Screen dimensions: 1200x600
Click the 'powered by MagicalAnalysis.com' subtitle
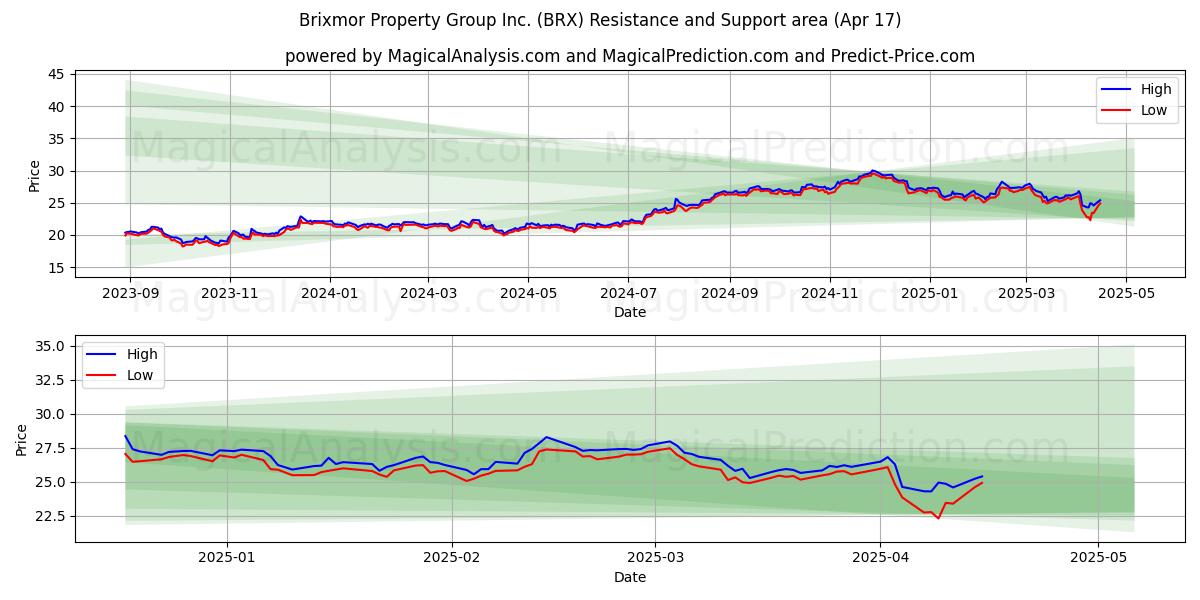click(x=630, y=56)
